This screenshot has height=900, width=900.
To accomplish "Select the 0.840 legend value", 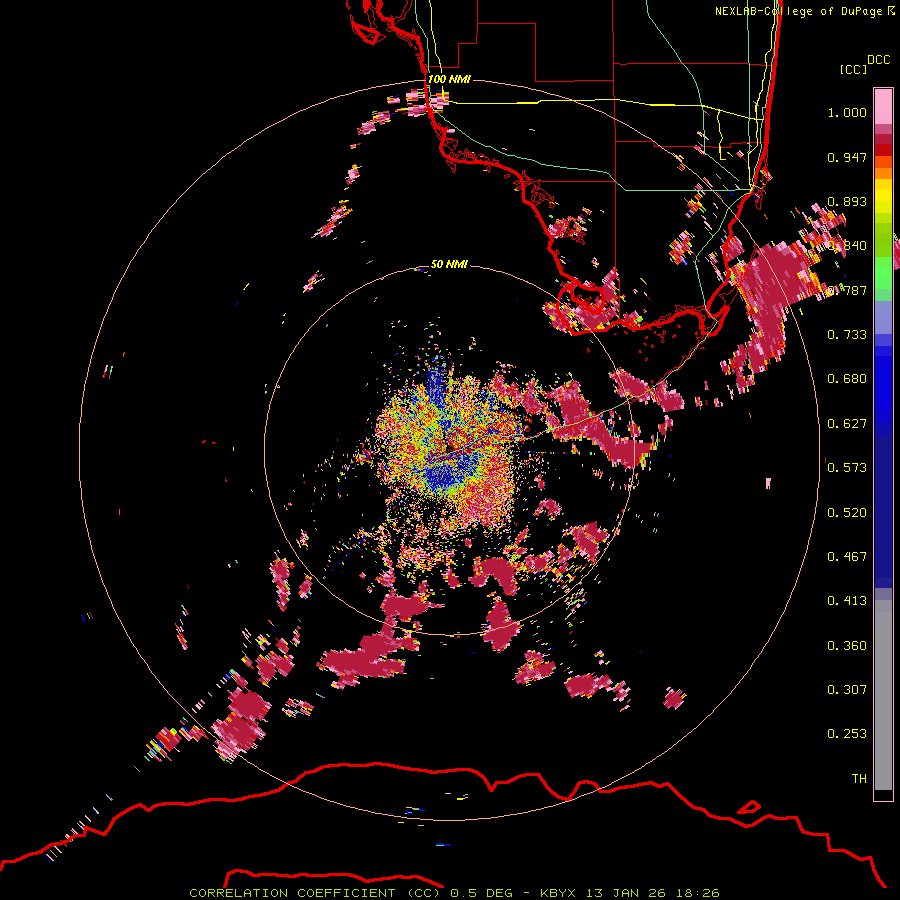I will tap(847, 246).
